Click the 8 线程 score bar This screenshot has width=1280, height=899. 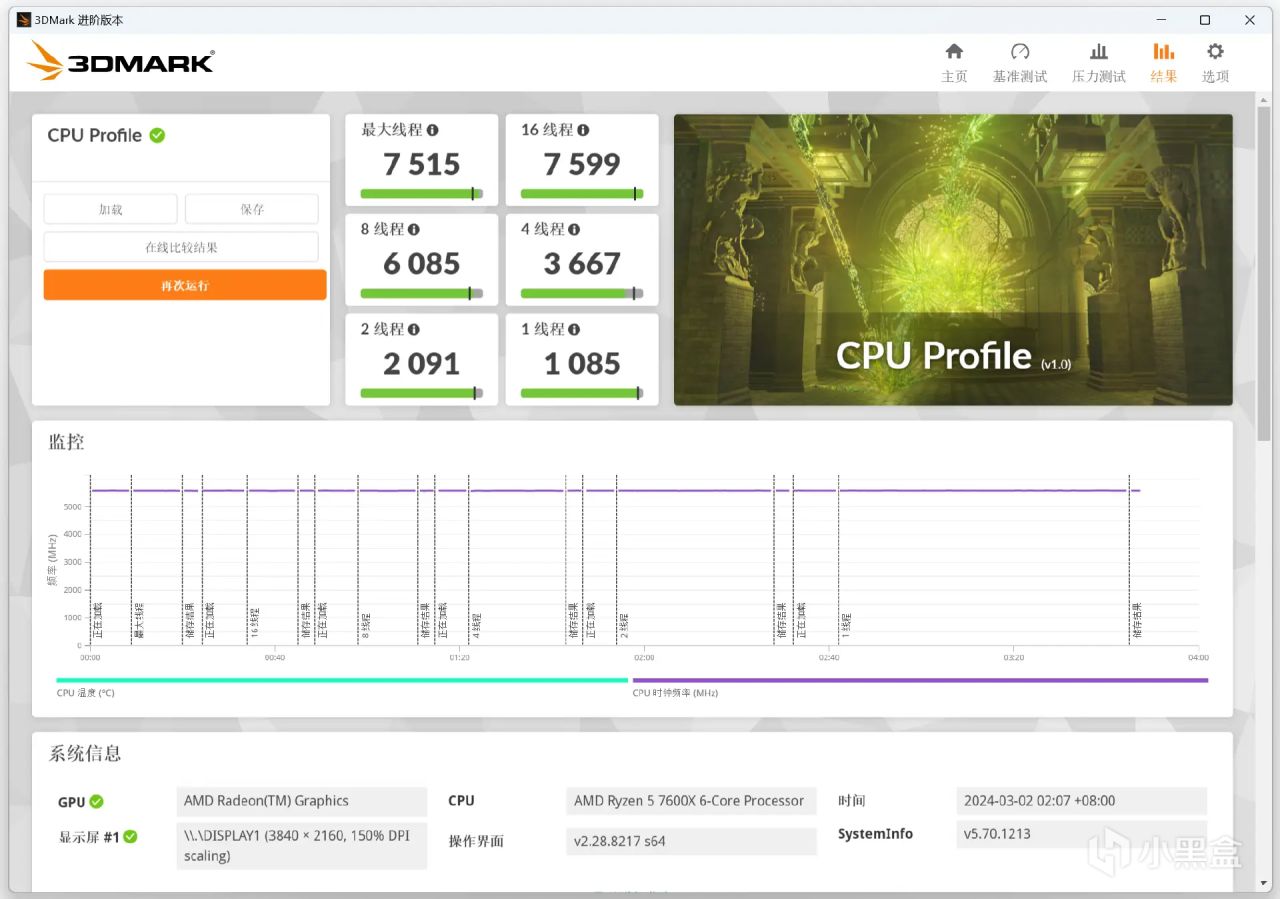pyautogui.click(x=422, y=294)
